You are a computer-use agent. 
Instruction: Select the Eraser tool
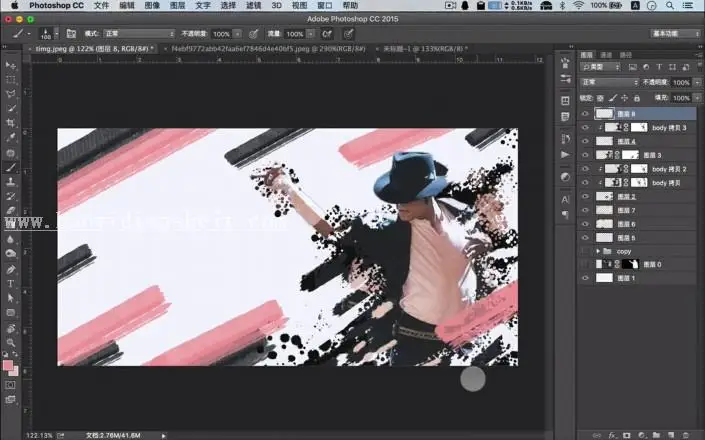pyautogui.click(x=10, y=210)
